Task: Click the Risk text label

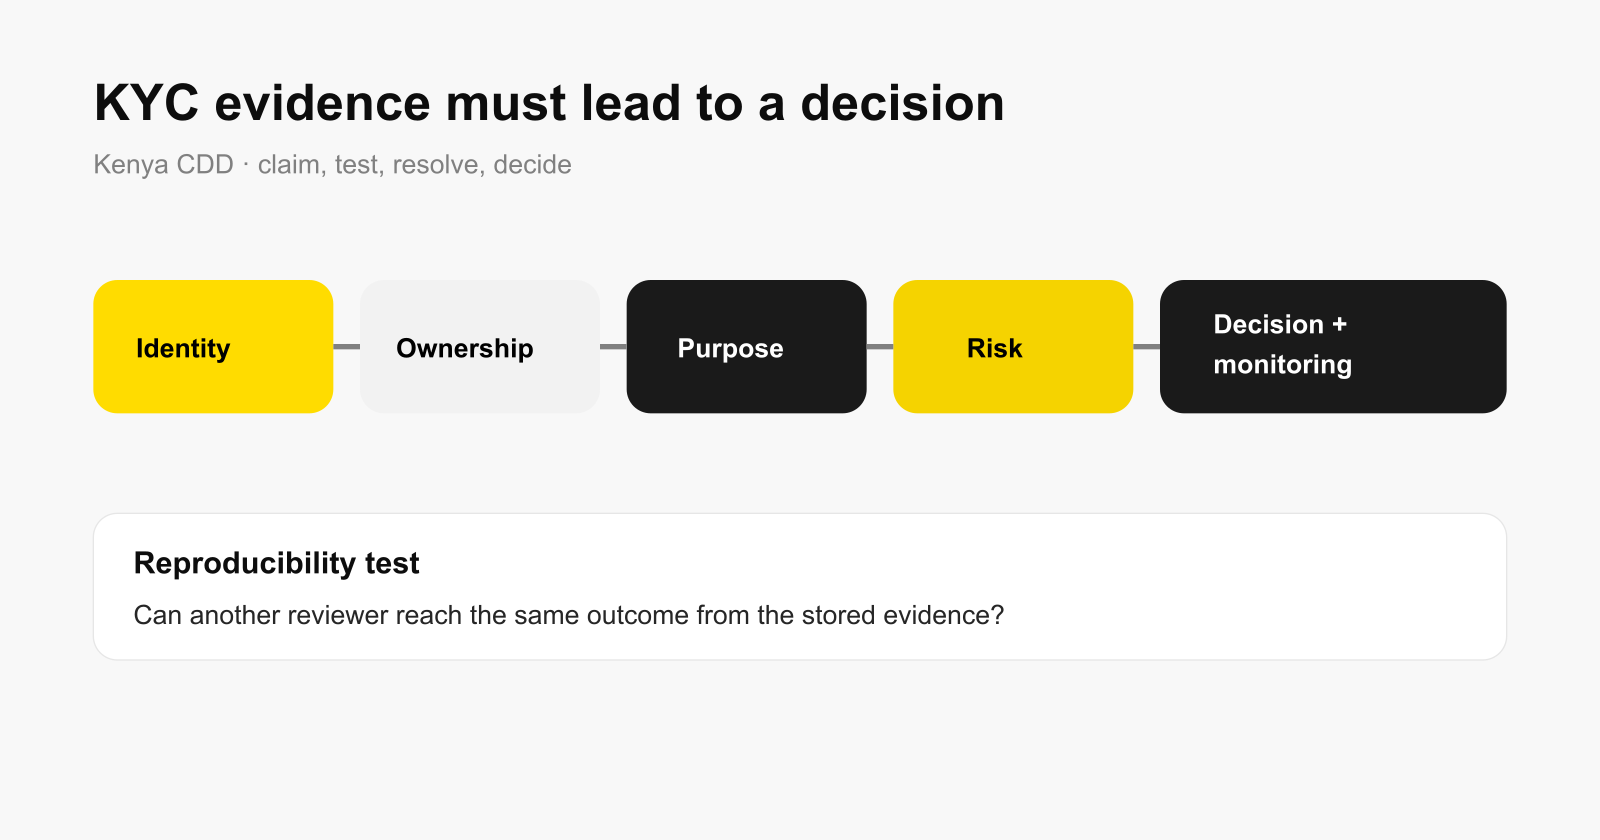Action: tap(995, 348)
